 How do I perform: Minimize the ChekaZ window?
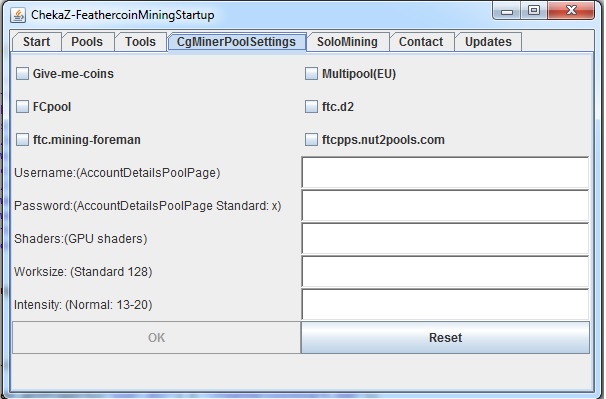[x=507, y=10]
